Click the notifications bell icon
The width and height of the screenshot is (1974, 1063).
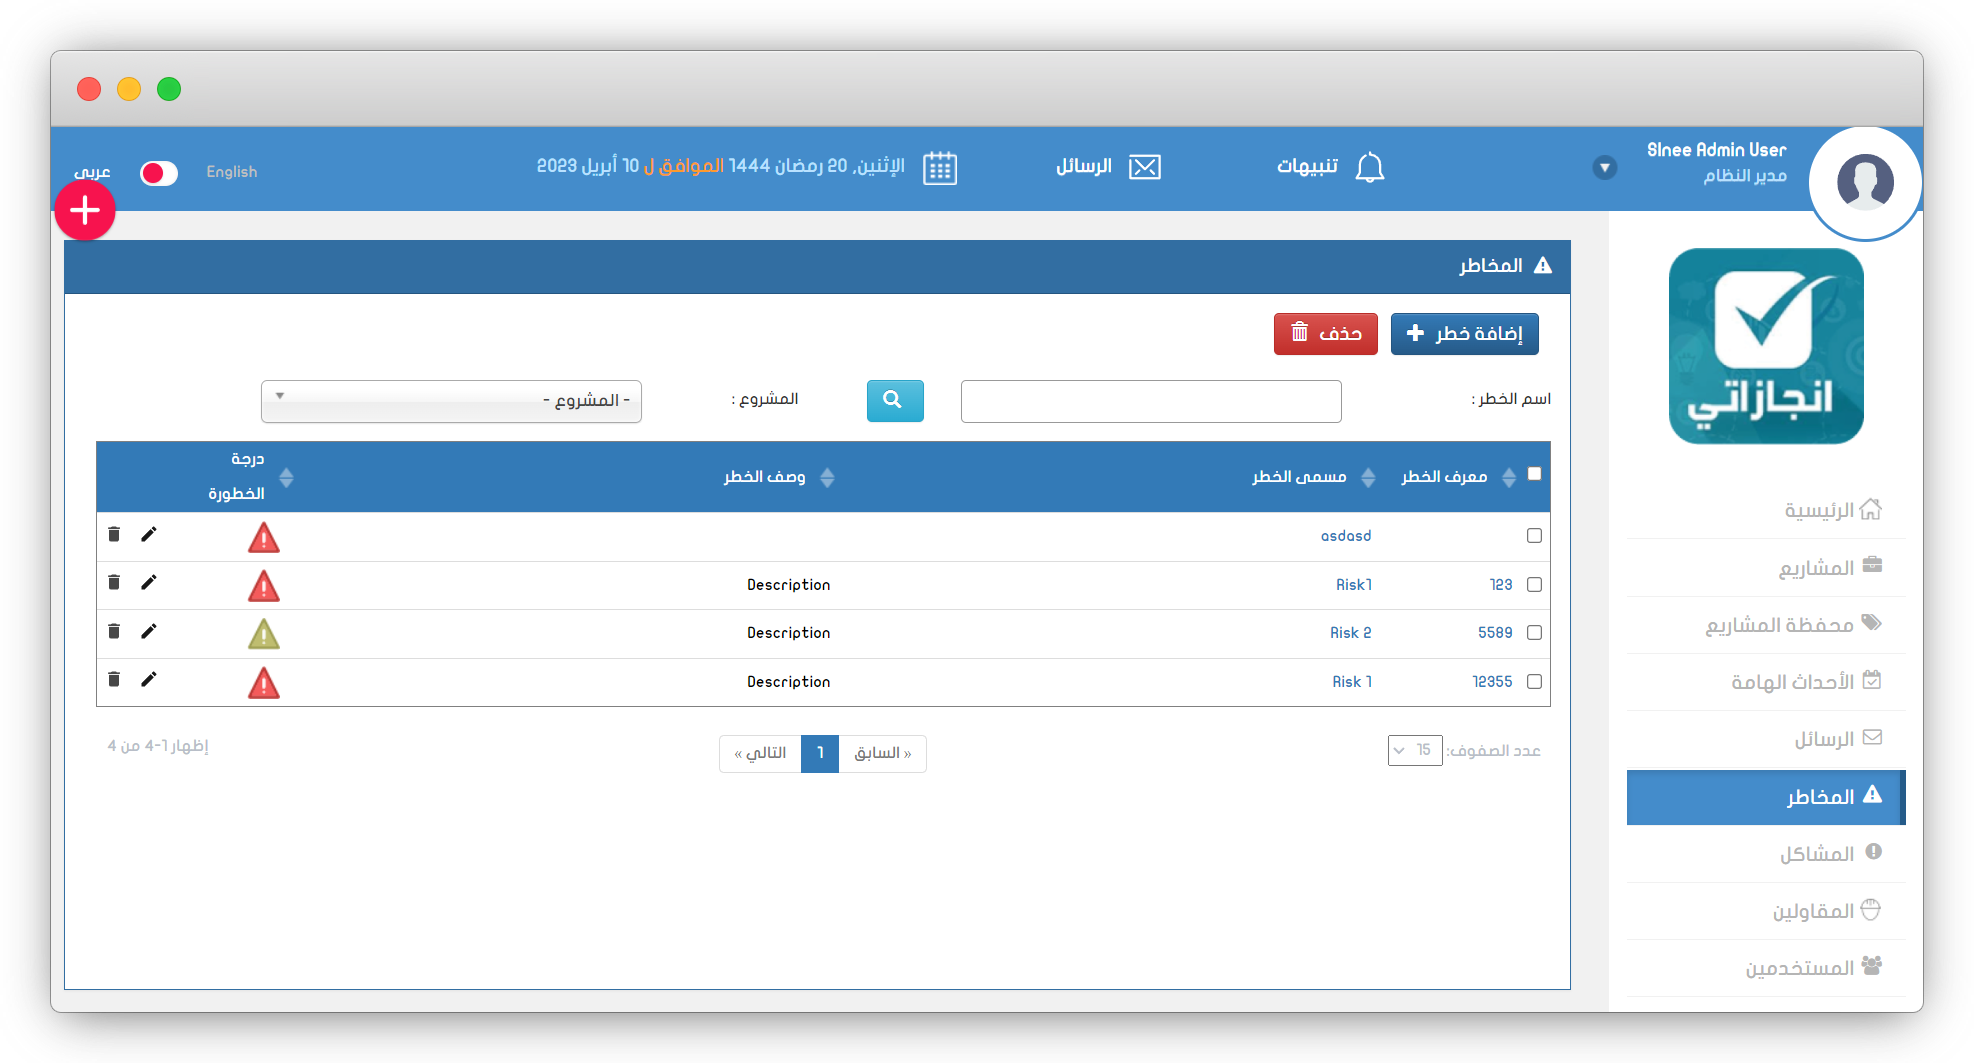pos(1369,167)
